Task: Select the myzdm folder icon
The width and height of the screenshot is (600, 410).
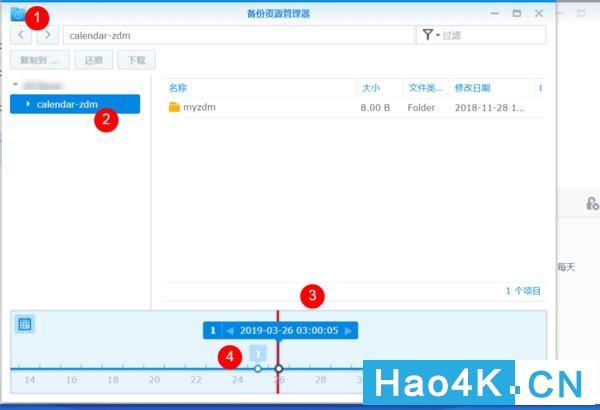Action: (x=174, y=107)
